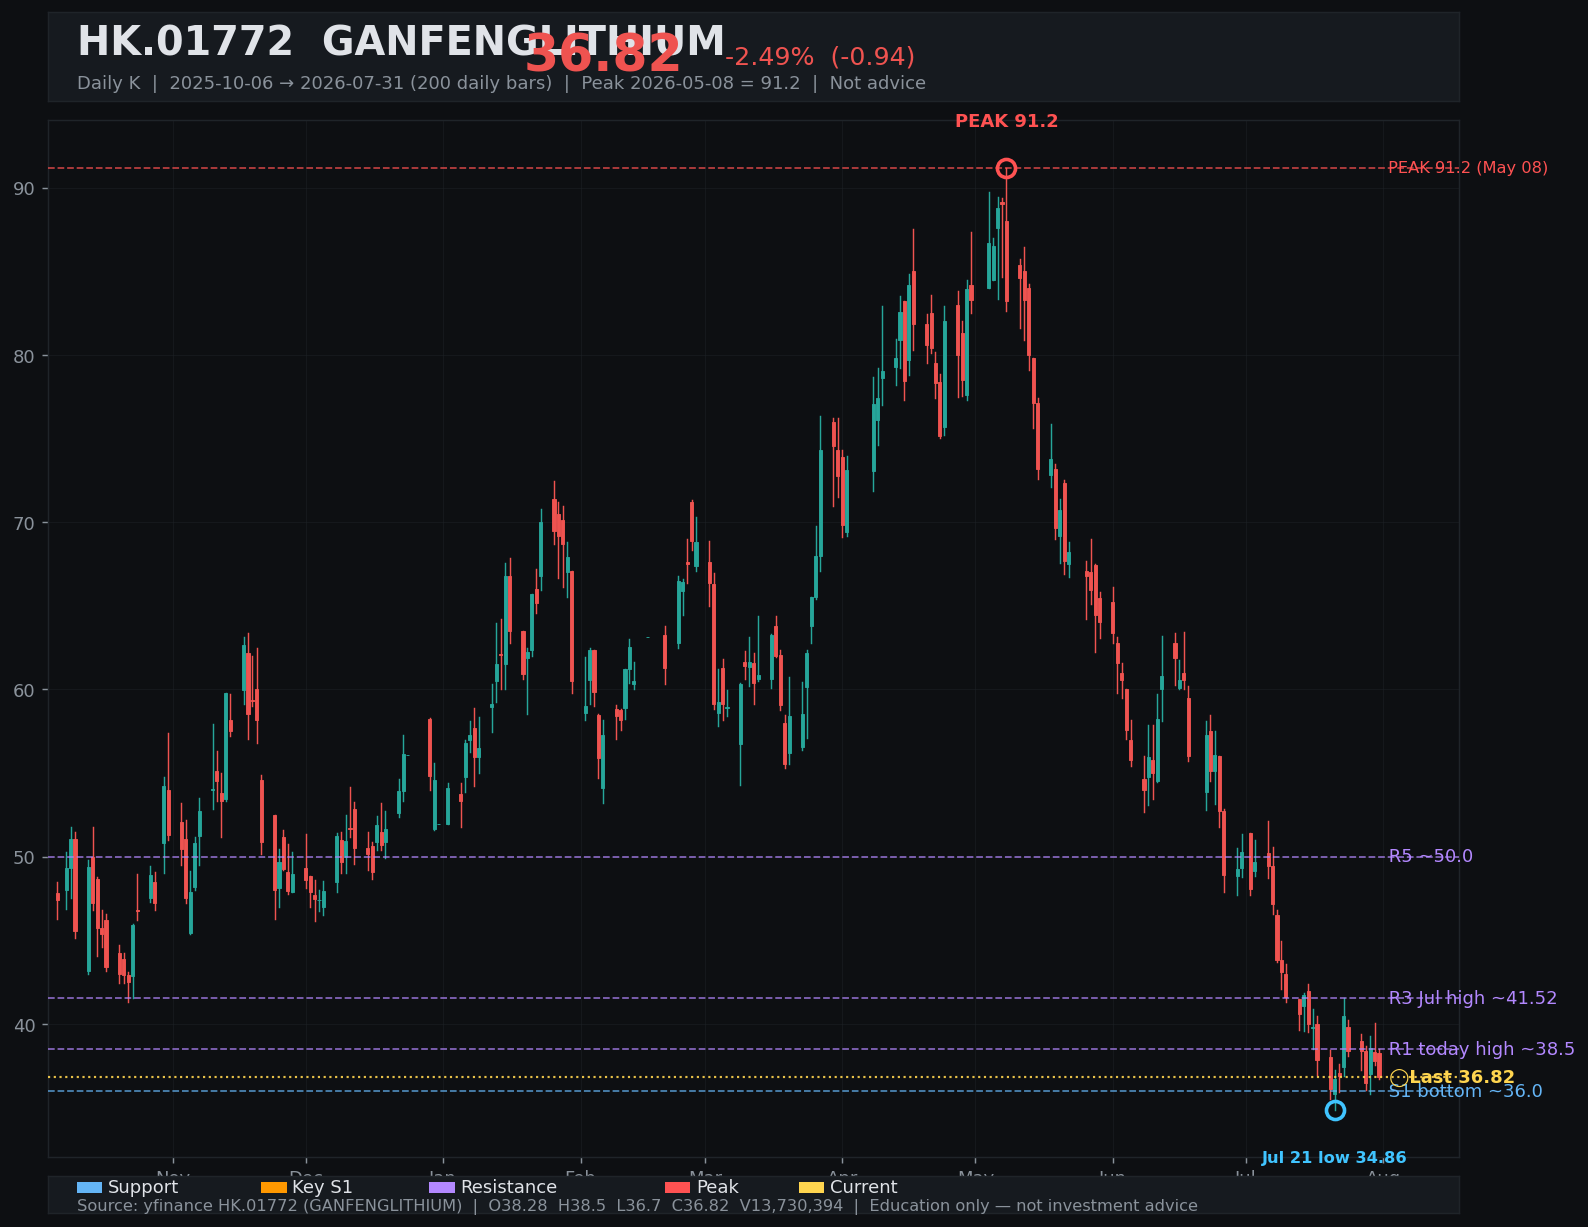Click the "Source: yfinance HK.01772 (GANFENGLITHIUM)" footer text
Screen dimensions: 1588x1227
tap(270, 1206)
